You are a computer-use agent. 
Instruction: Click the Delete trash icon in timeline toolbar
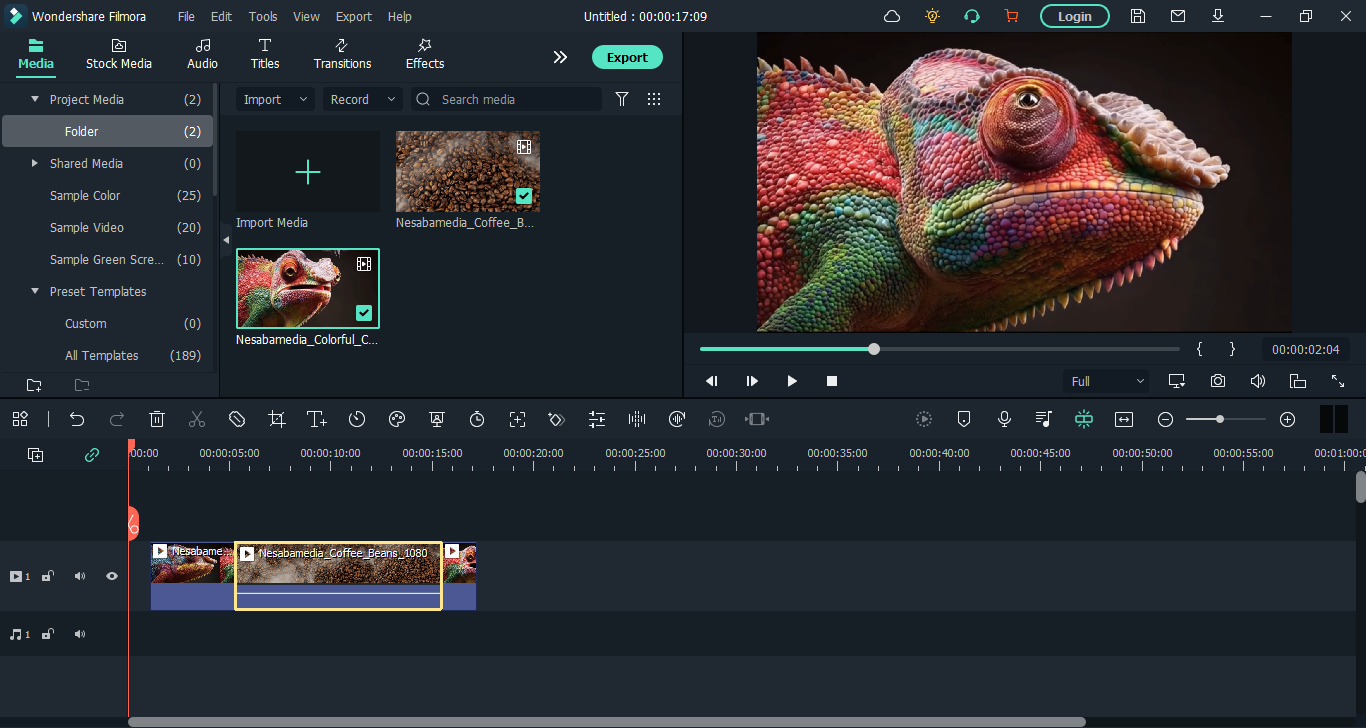pyautogui.click(x=157, y=420)
